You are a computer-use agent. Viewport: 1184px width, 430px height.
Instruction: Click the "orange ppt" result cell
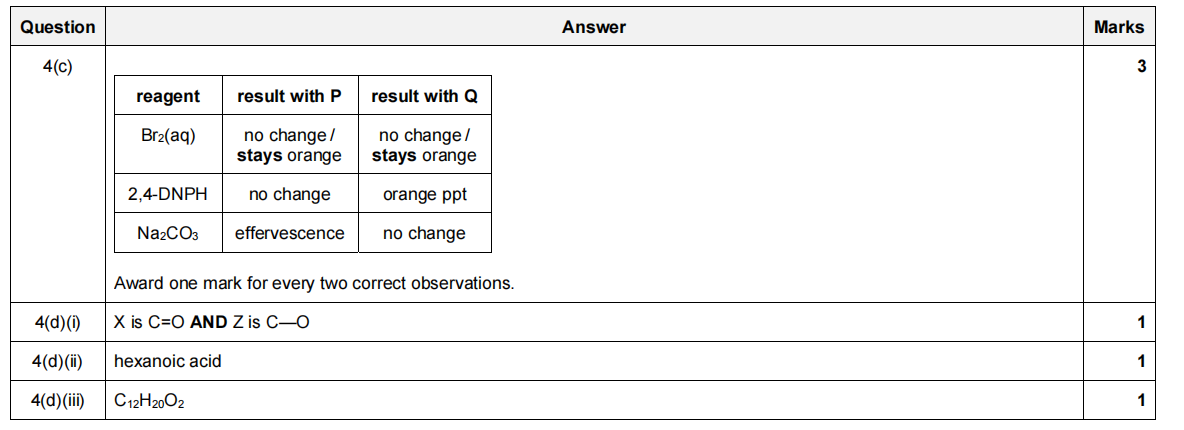point(424,194)
